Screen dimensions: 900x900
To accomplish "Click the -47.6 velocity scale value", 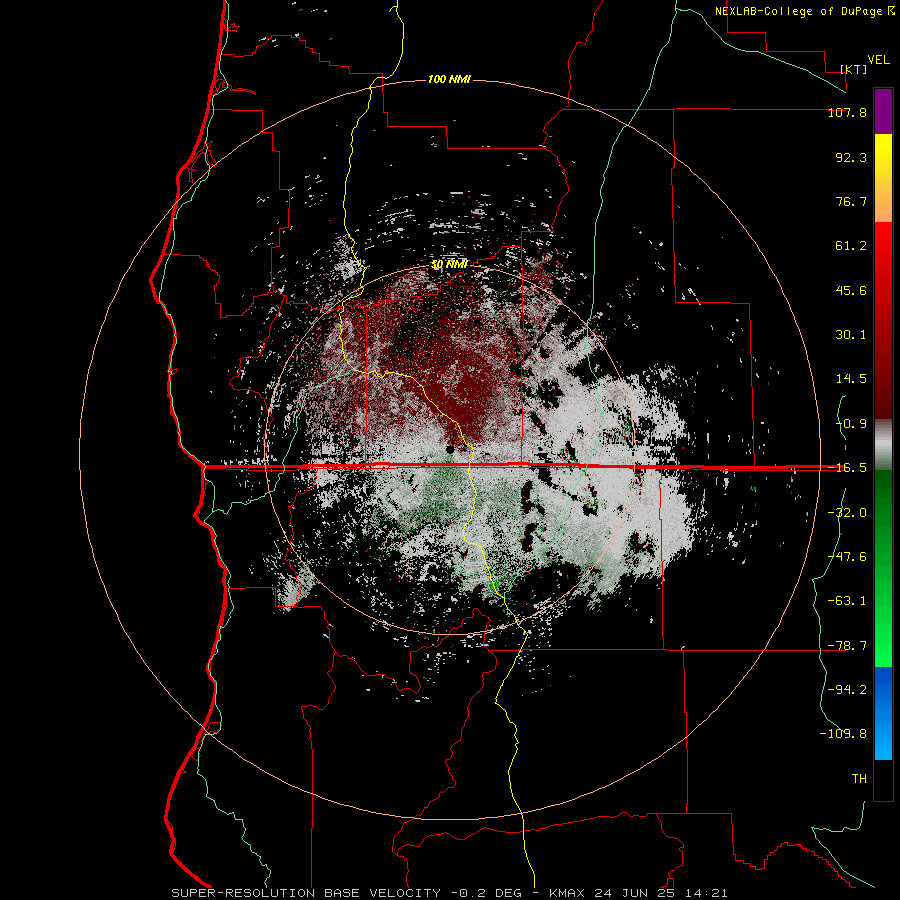I will 847,557.
